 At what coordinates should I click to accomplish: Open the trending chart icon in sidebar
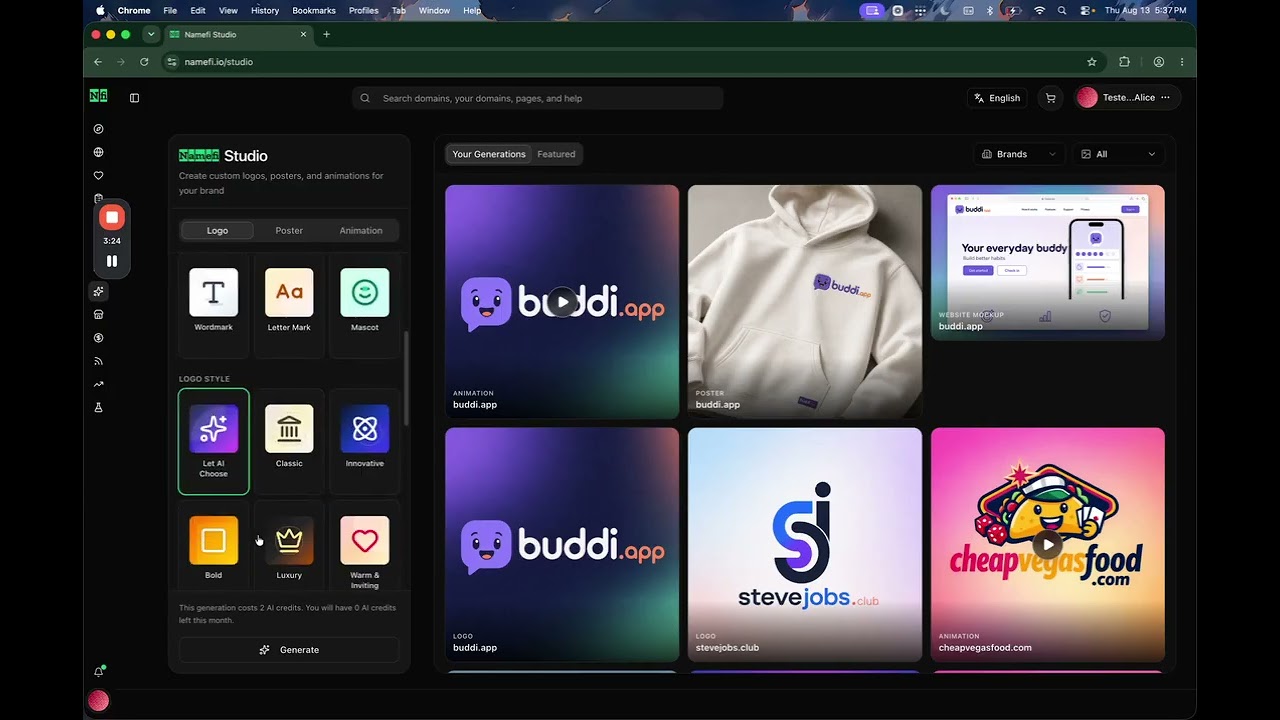98,384
